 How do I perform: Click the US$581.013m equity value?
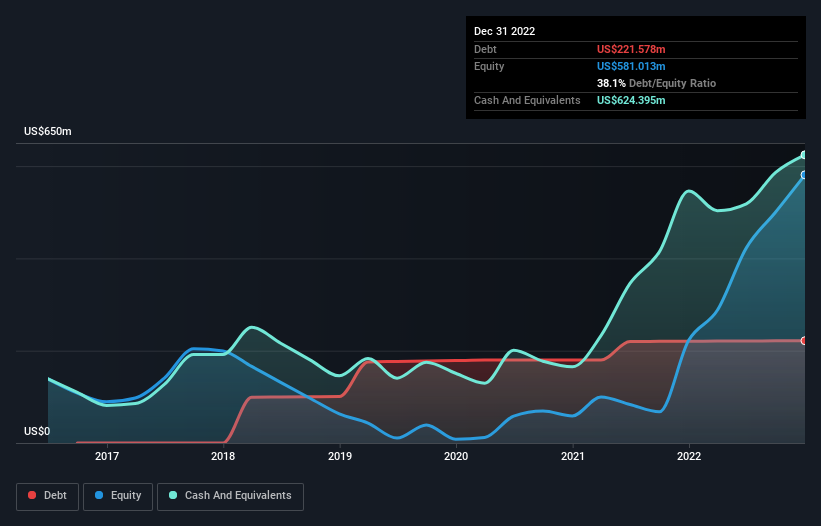(x=631, y=66)
